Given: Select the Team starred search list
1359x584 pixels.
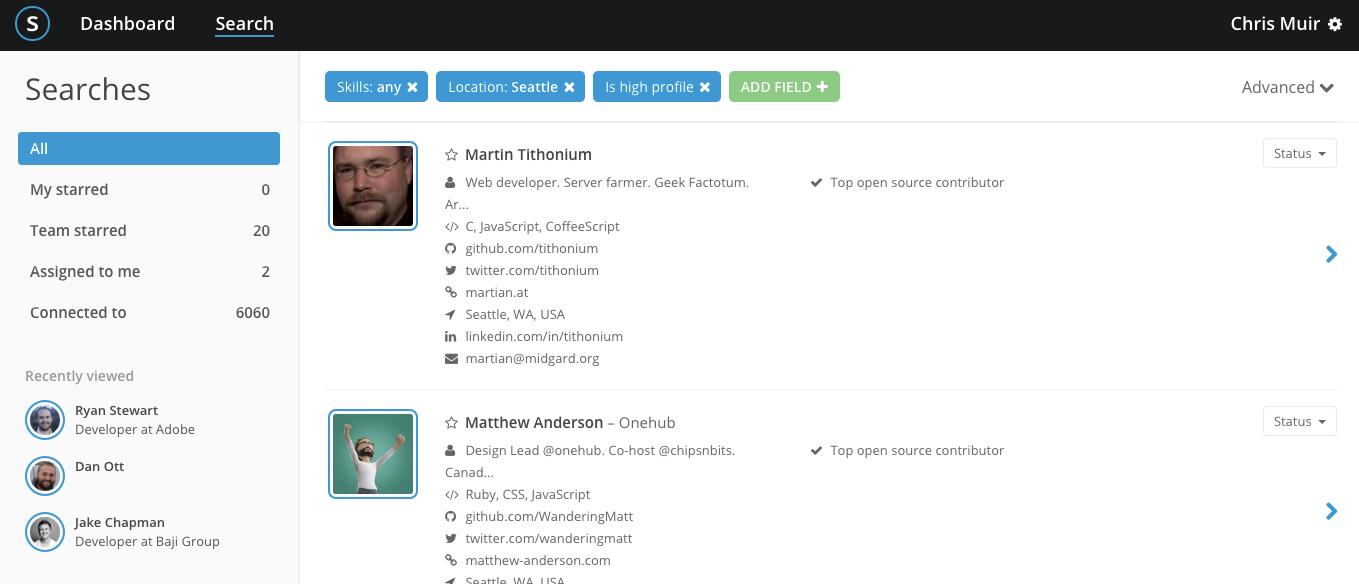Looking at the screenshot, I should coord(149,230).
